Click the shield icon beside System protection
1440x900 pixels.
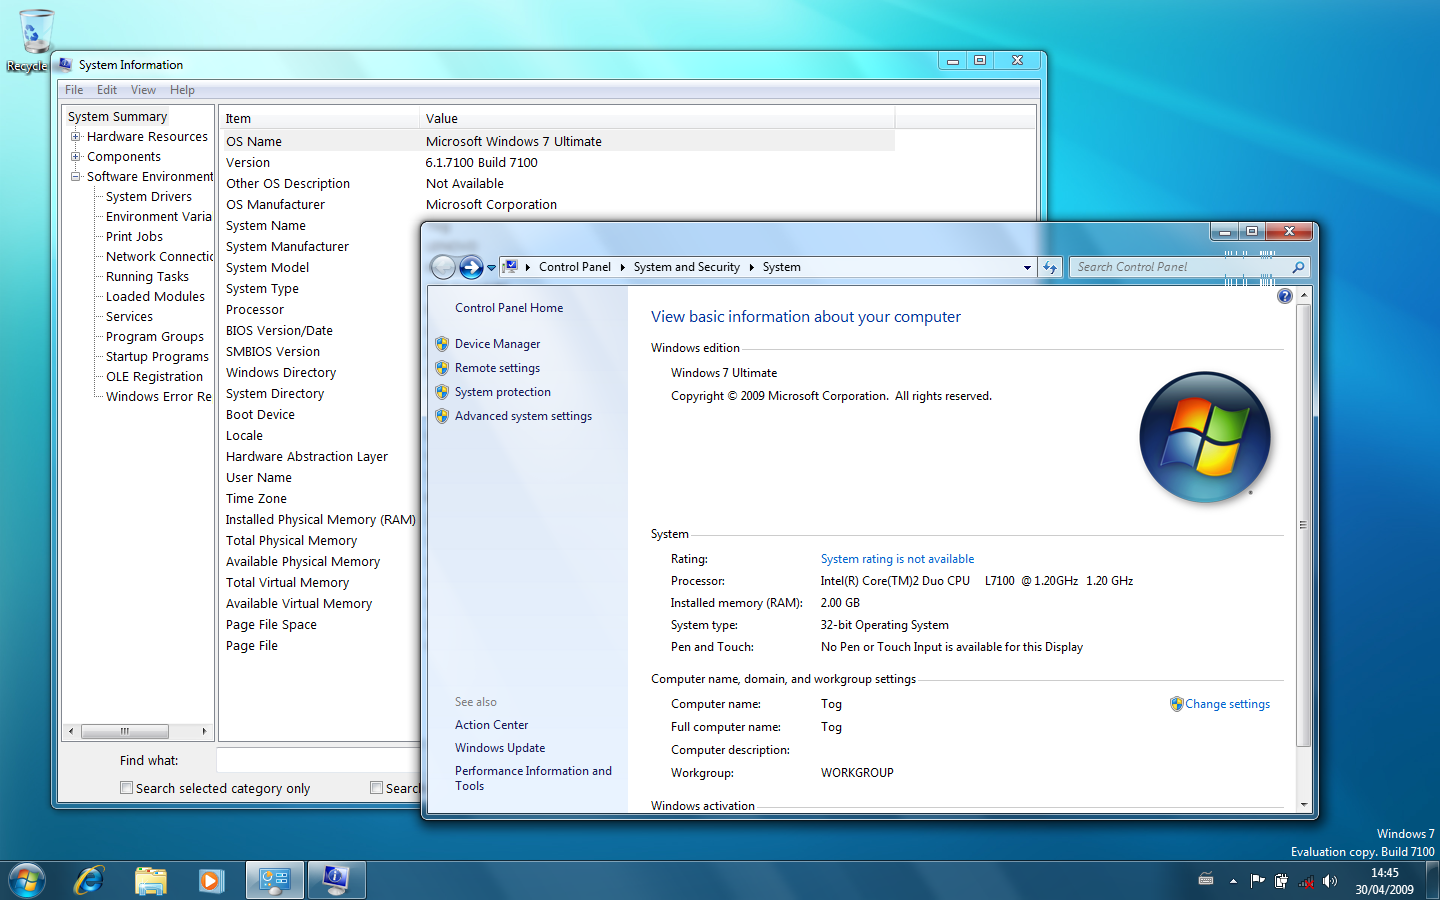[442, 391]
